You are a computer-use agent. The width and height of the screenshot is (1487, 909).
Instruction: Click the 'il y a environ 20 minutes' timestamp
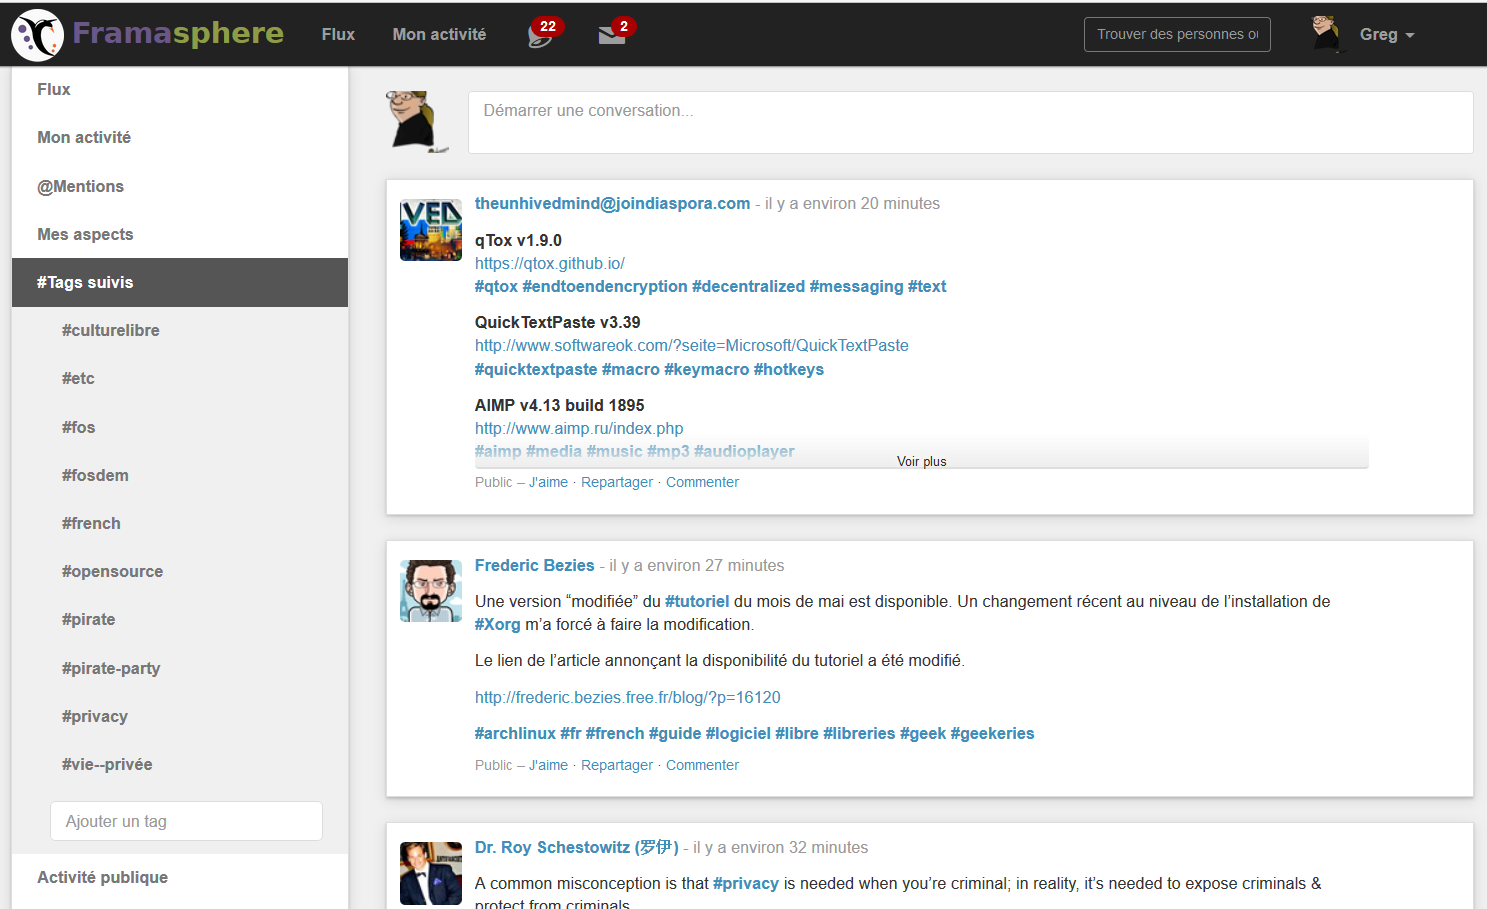point(852,203)
